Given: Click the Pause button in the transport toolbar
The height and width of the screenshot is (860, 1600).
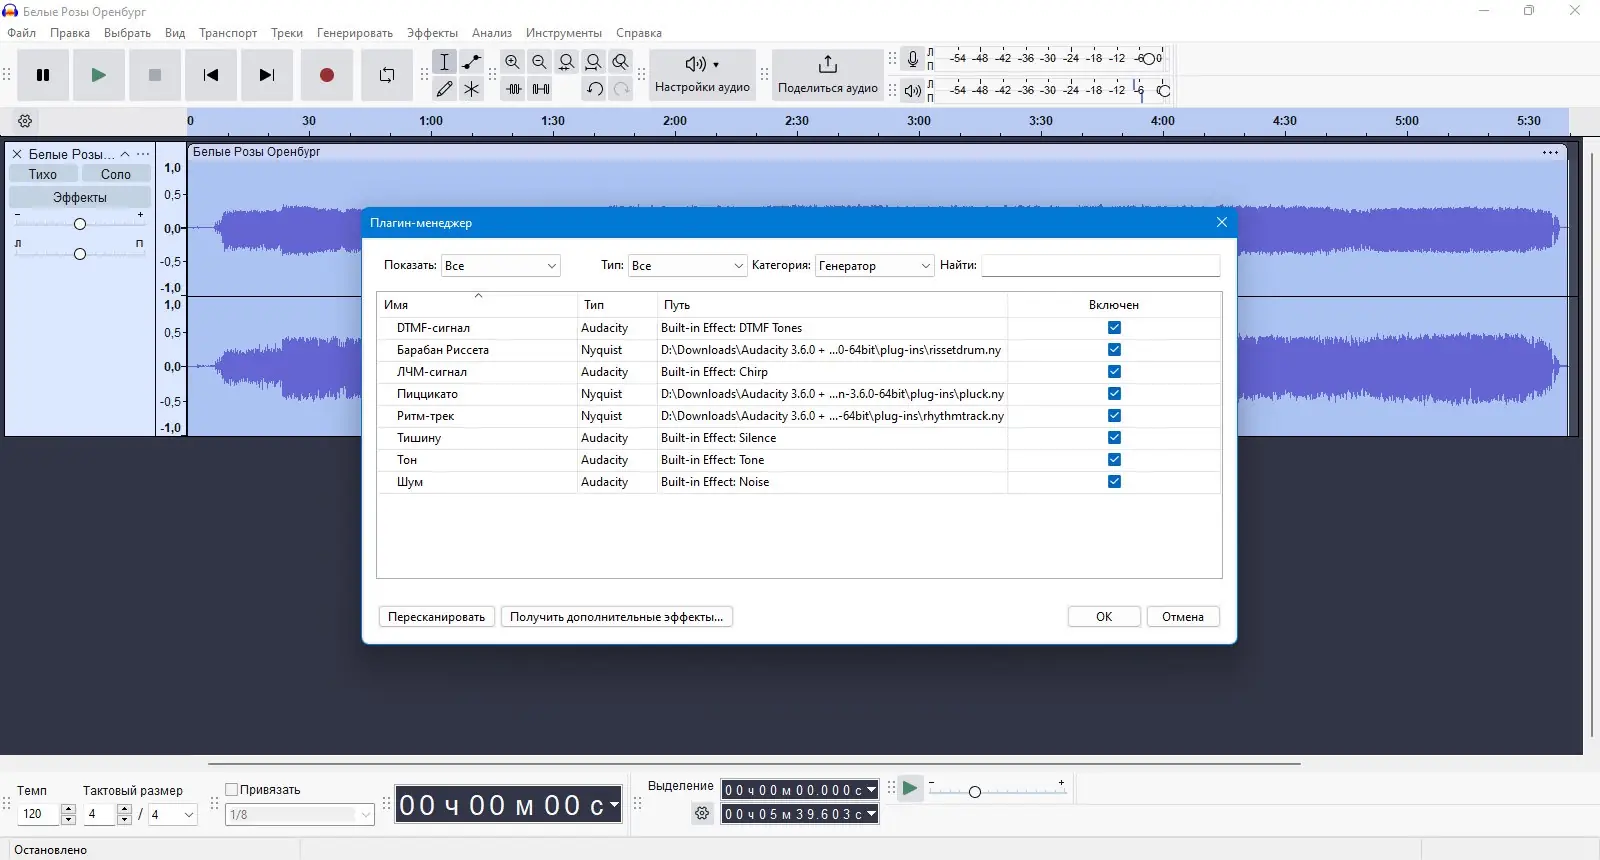Looking at the screenshot, I should pyautogui.click(x=43, y=75).
